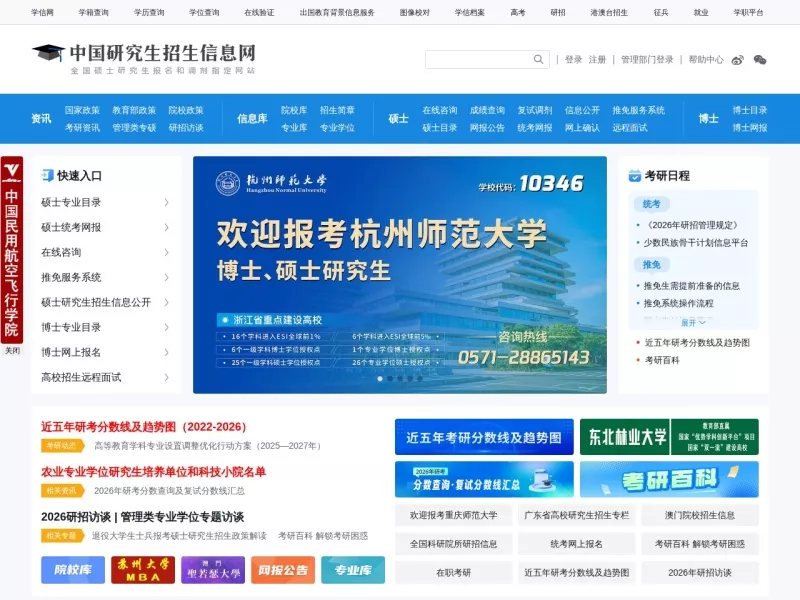Click the blue 院校库 button
The width and height of the screenshot is (800, 600).
[73, 570]
